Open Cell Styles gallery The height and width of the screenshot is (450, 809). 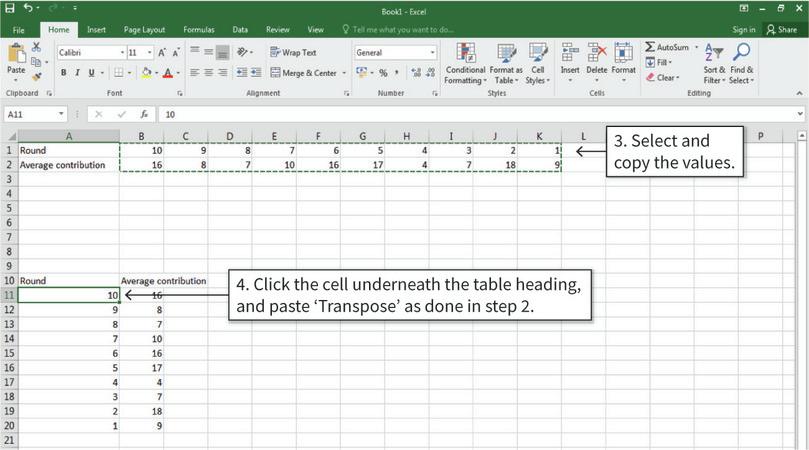pos(538,64)
